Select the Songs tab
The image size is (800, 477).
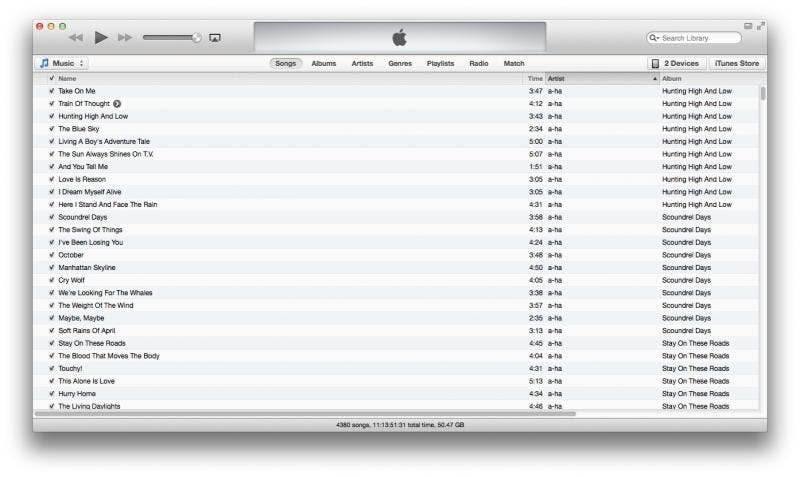tap(285, 63)
